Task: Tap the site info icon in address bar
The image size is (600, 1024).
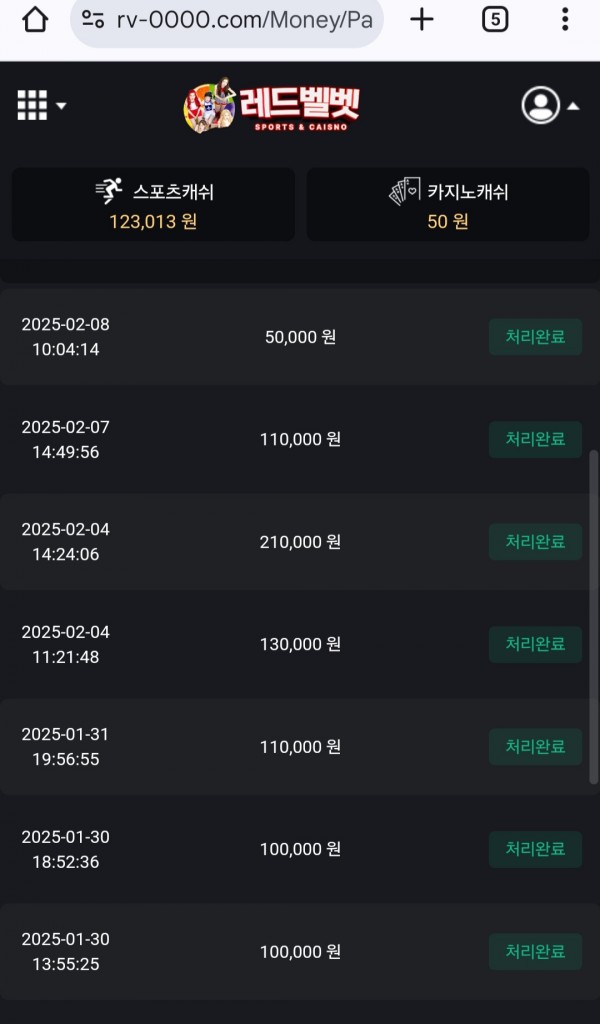Action: 94,20
